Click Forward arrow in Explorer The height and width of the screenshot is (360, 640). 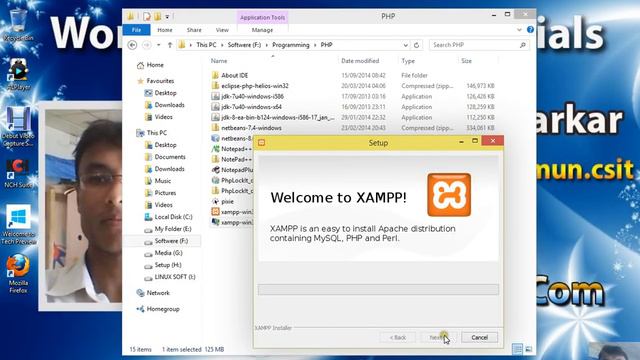147,45
